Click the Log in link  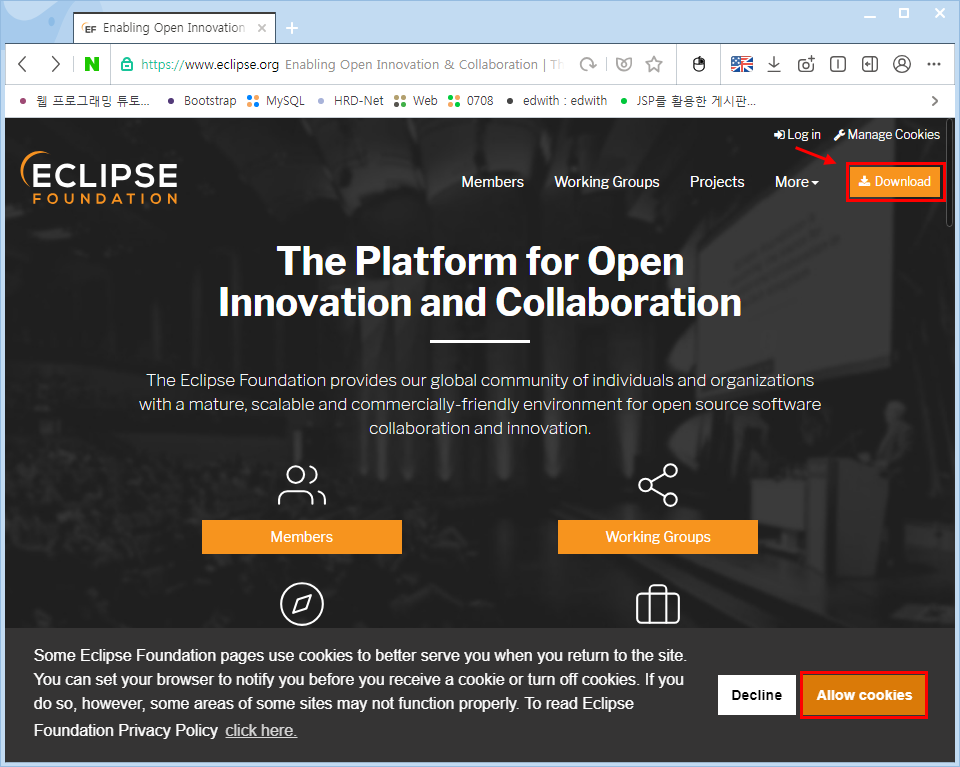[797, 135]
